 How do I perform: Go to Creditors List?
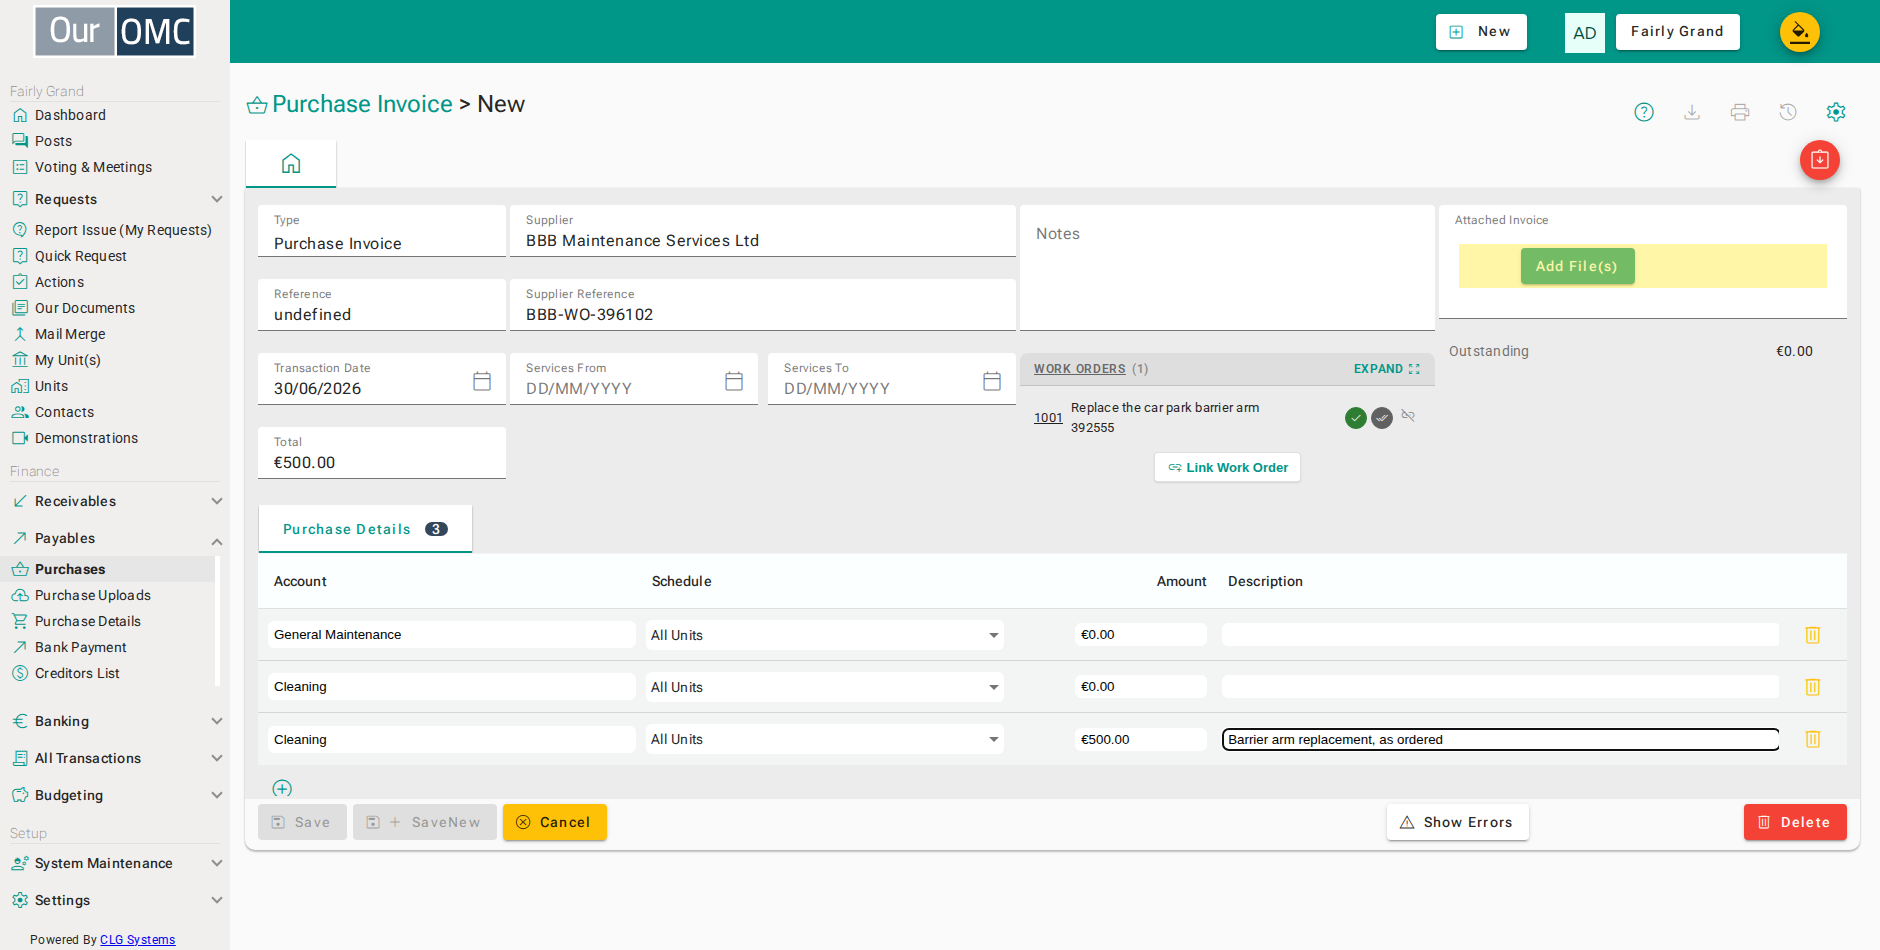coord(77,673)
